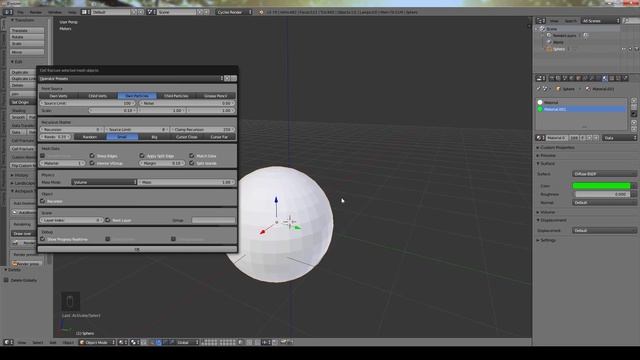This screenshot has height=360, width=640.
Task: Toggle Apply Split Edge checkbox
Action: click(x=142, y=156)
